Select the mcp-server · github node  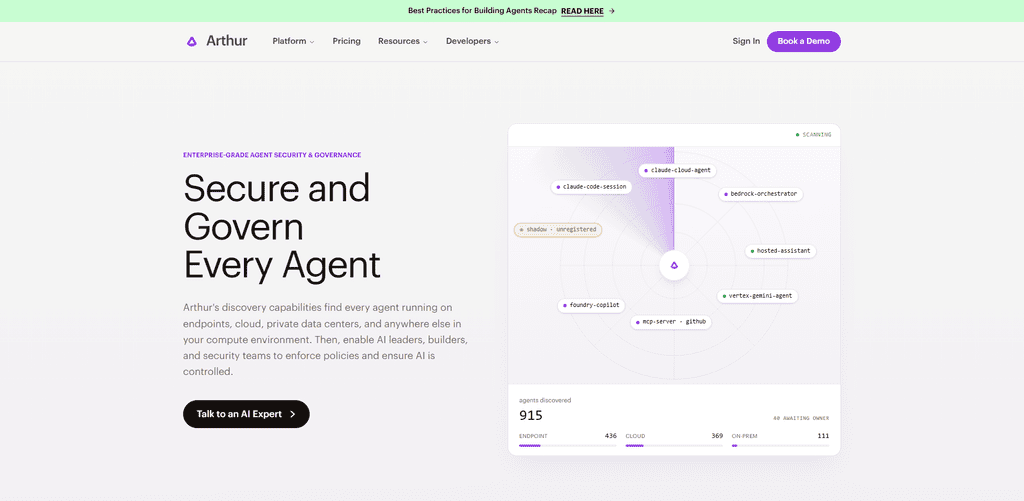(671, 322)
